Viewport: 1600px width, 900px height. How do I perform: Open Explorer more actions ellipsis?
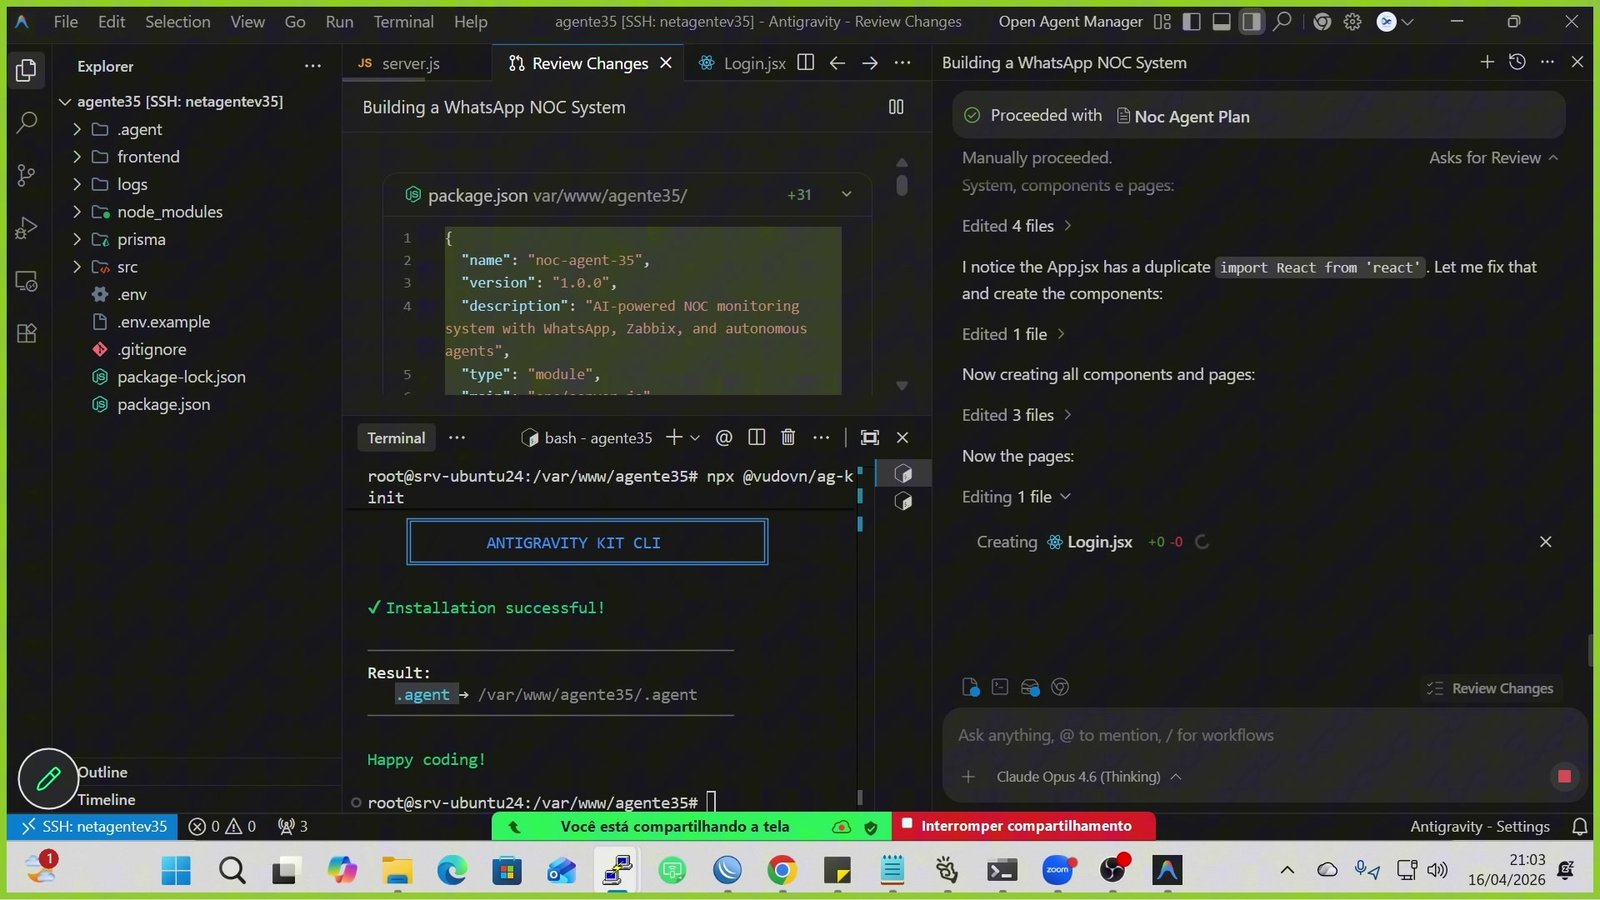313,66
